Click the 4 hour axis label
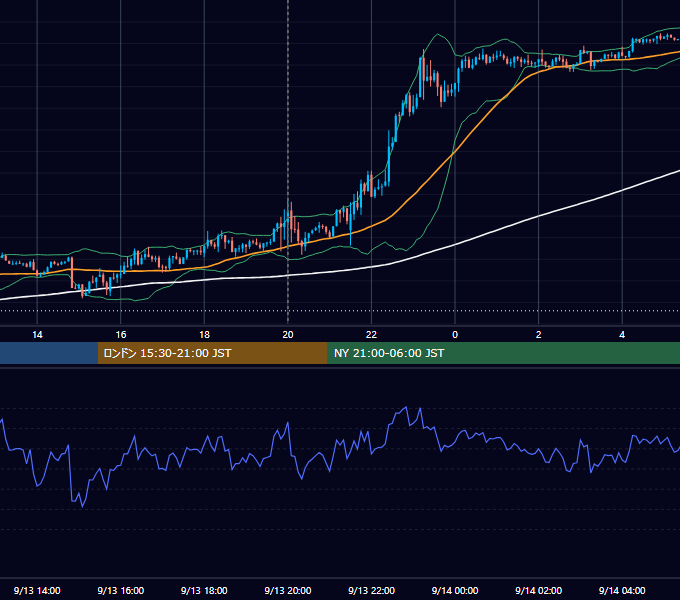Screen dimensions: 680x600 coord(622,335)
